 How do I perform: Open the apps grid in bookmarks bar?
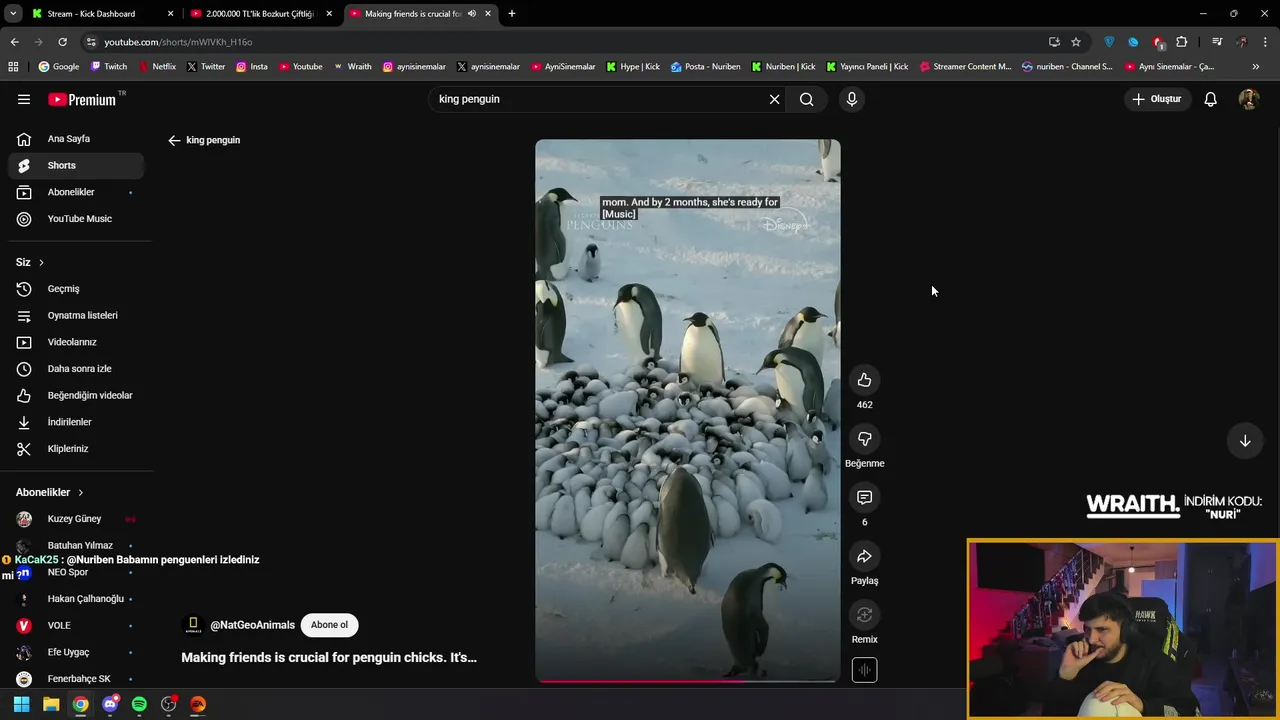[x=13, y=67]
